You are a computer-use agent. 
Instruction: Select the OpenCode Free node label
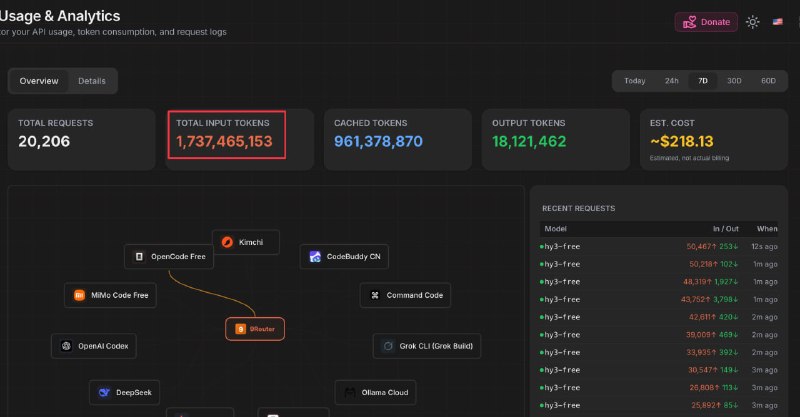point(178,256)
